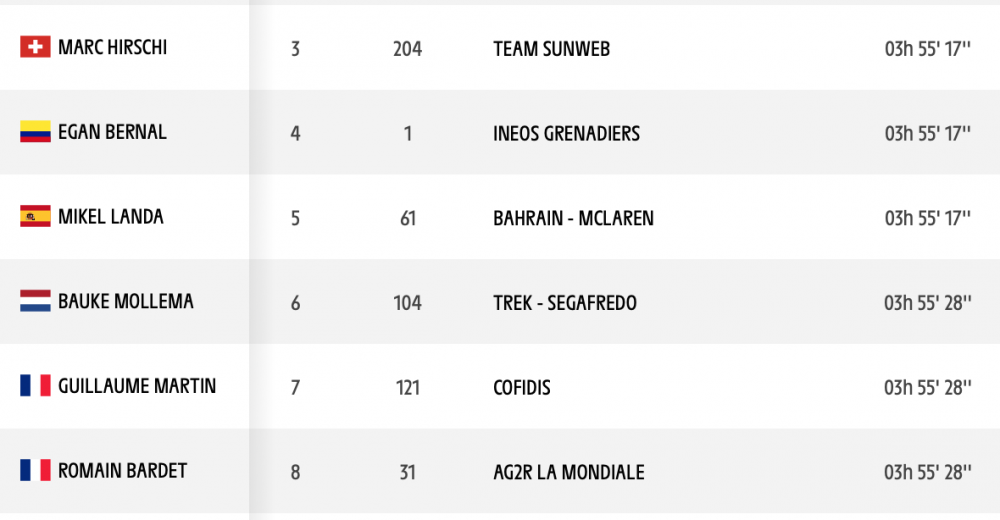Click the Swiss flag beside Marc Hirschi
Image resolution: width=1000 pixels, height=520 pixels.
[35, 47]
